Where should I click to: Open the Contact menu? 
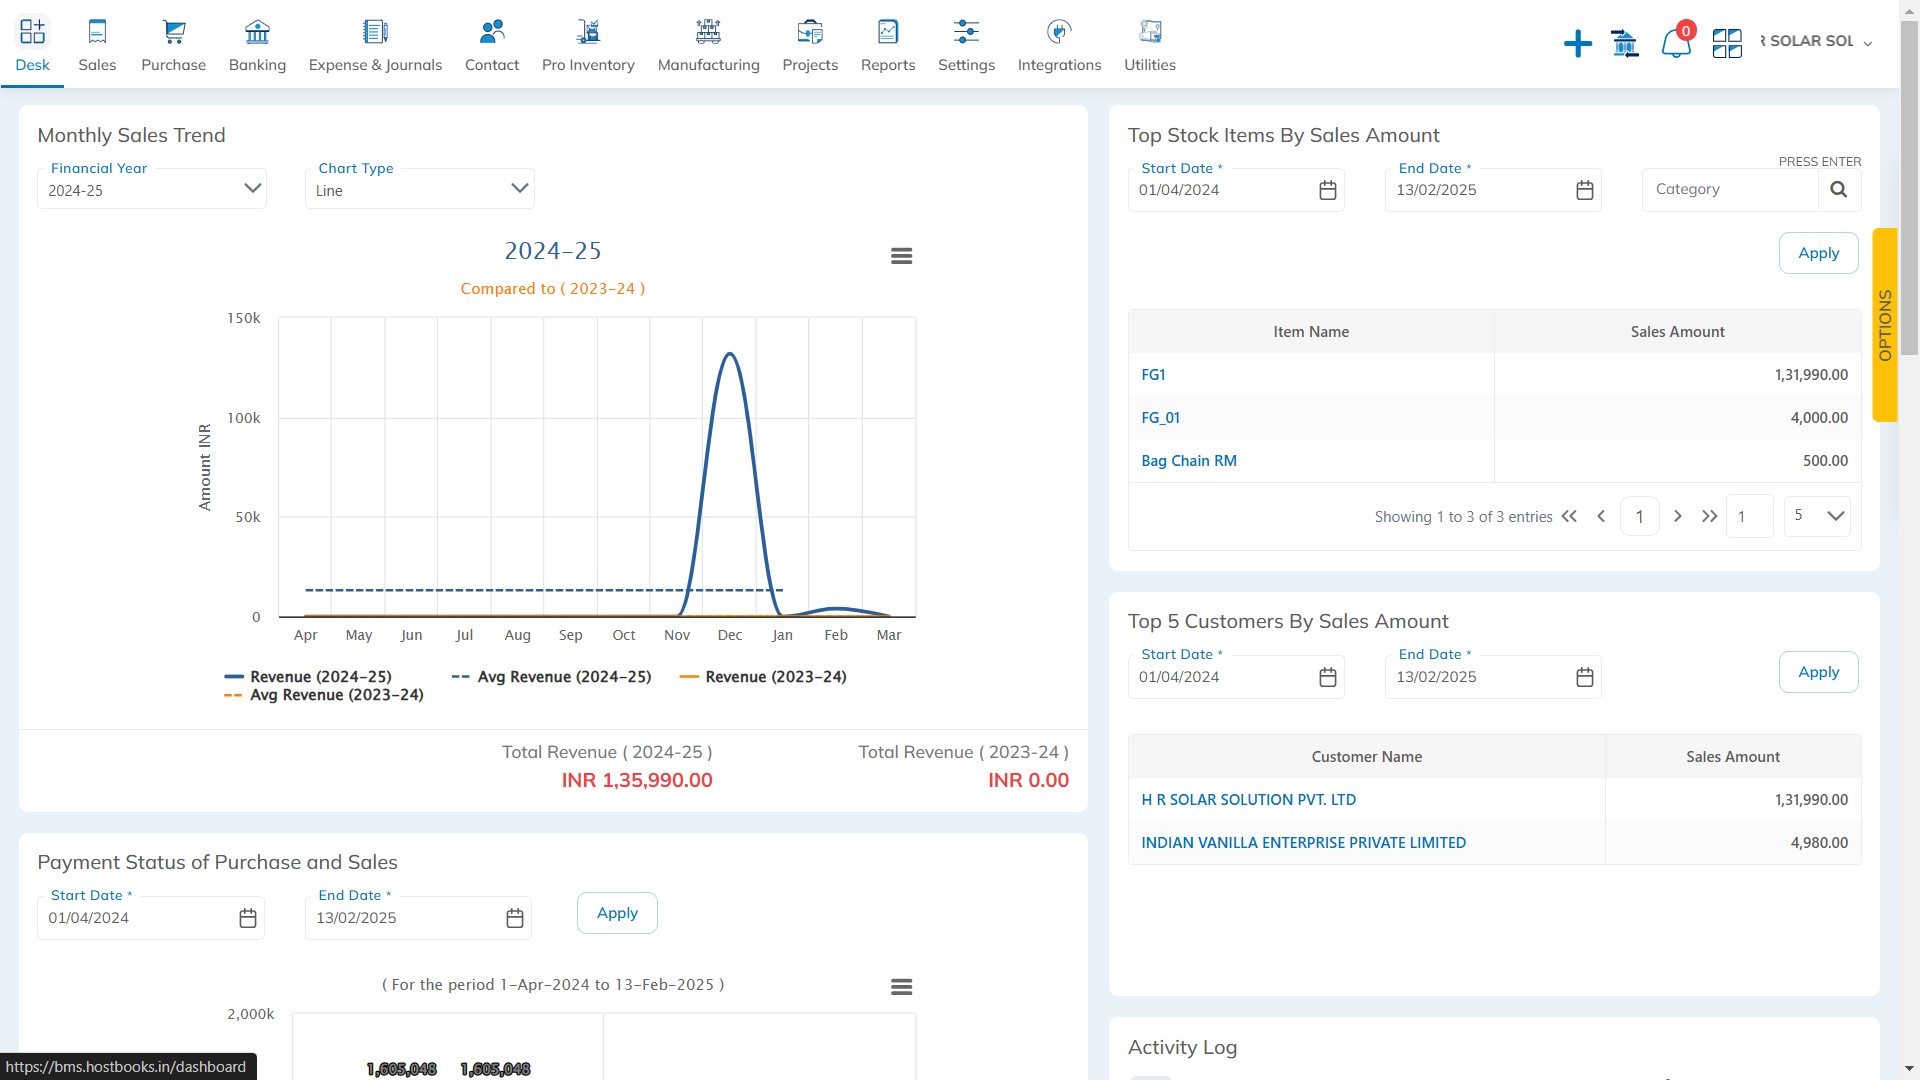click(491, 45)
